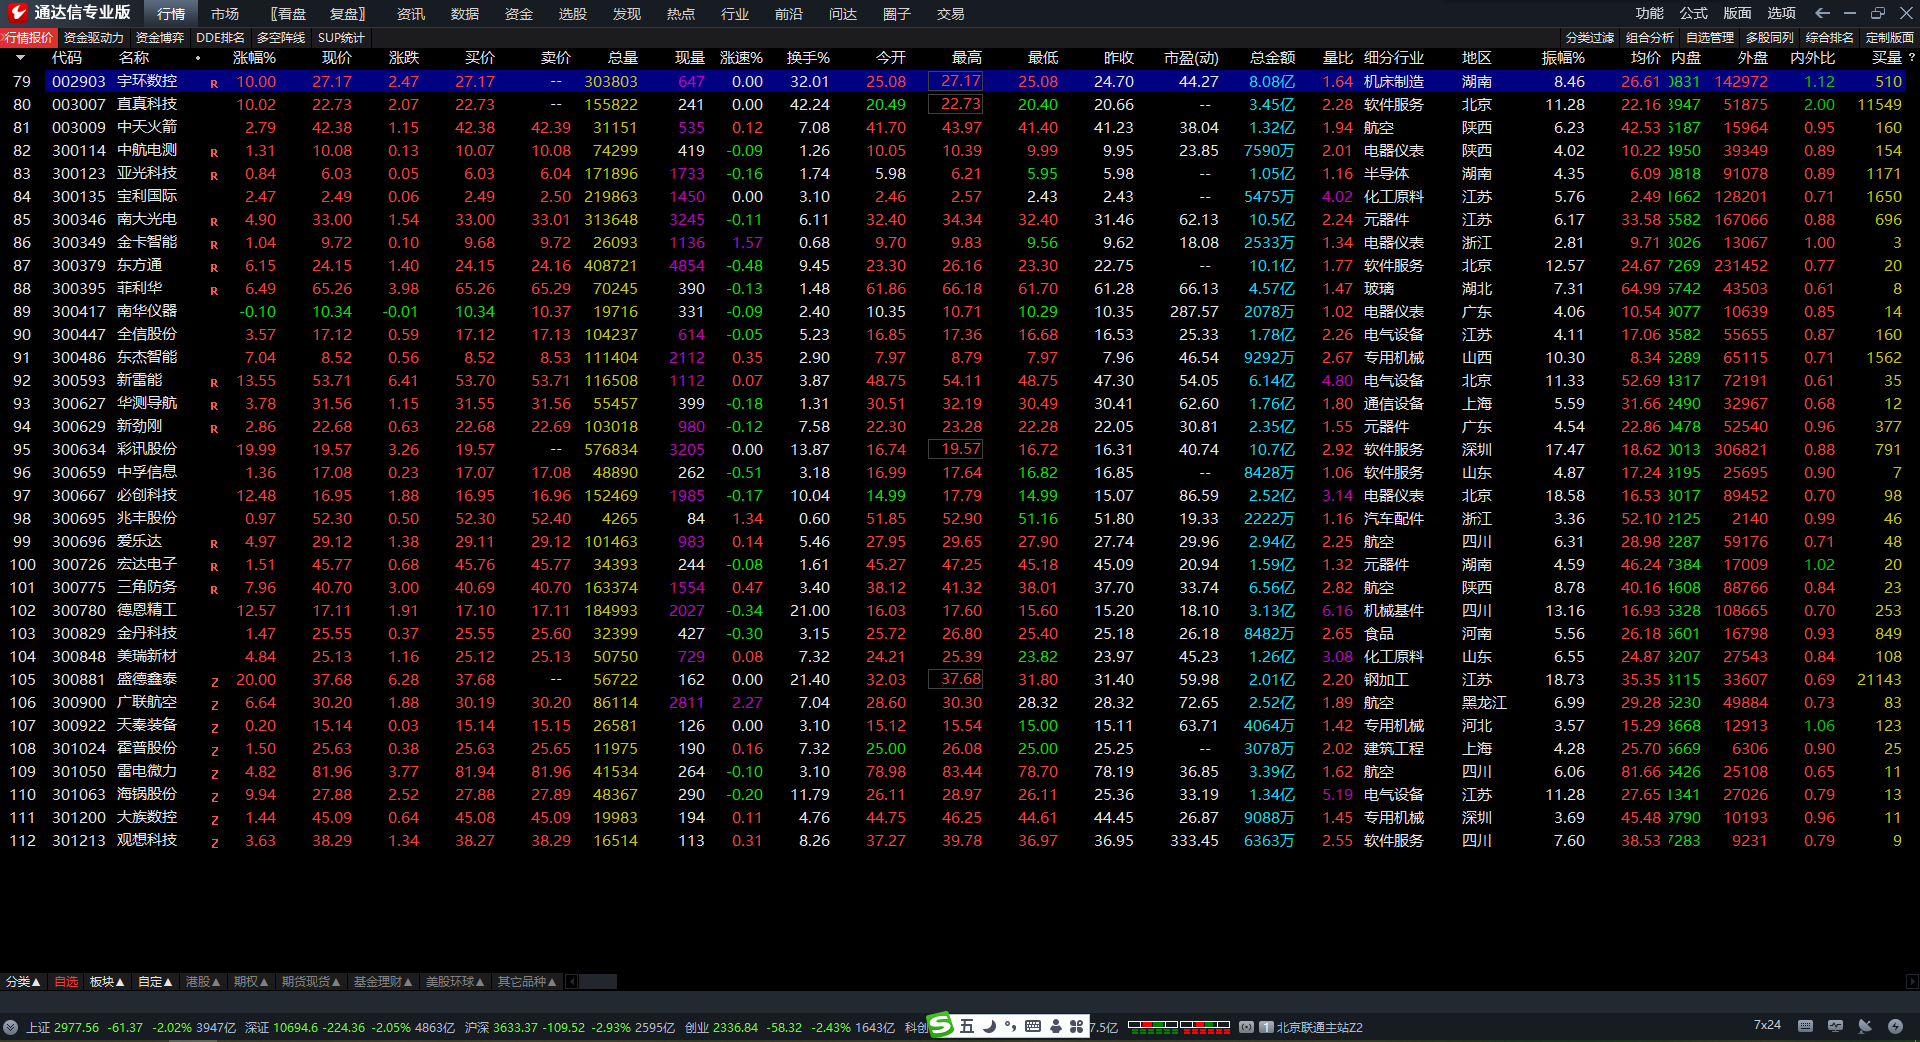Open the 市场 top menu
1920x1042 pixels.
[x=225, y=14]
